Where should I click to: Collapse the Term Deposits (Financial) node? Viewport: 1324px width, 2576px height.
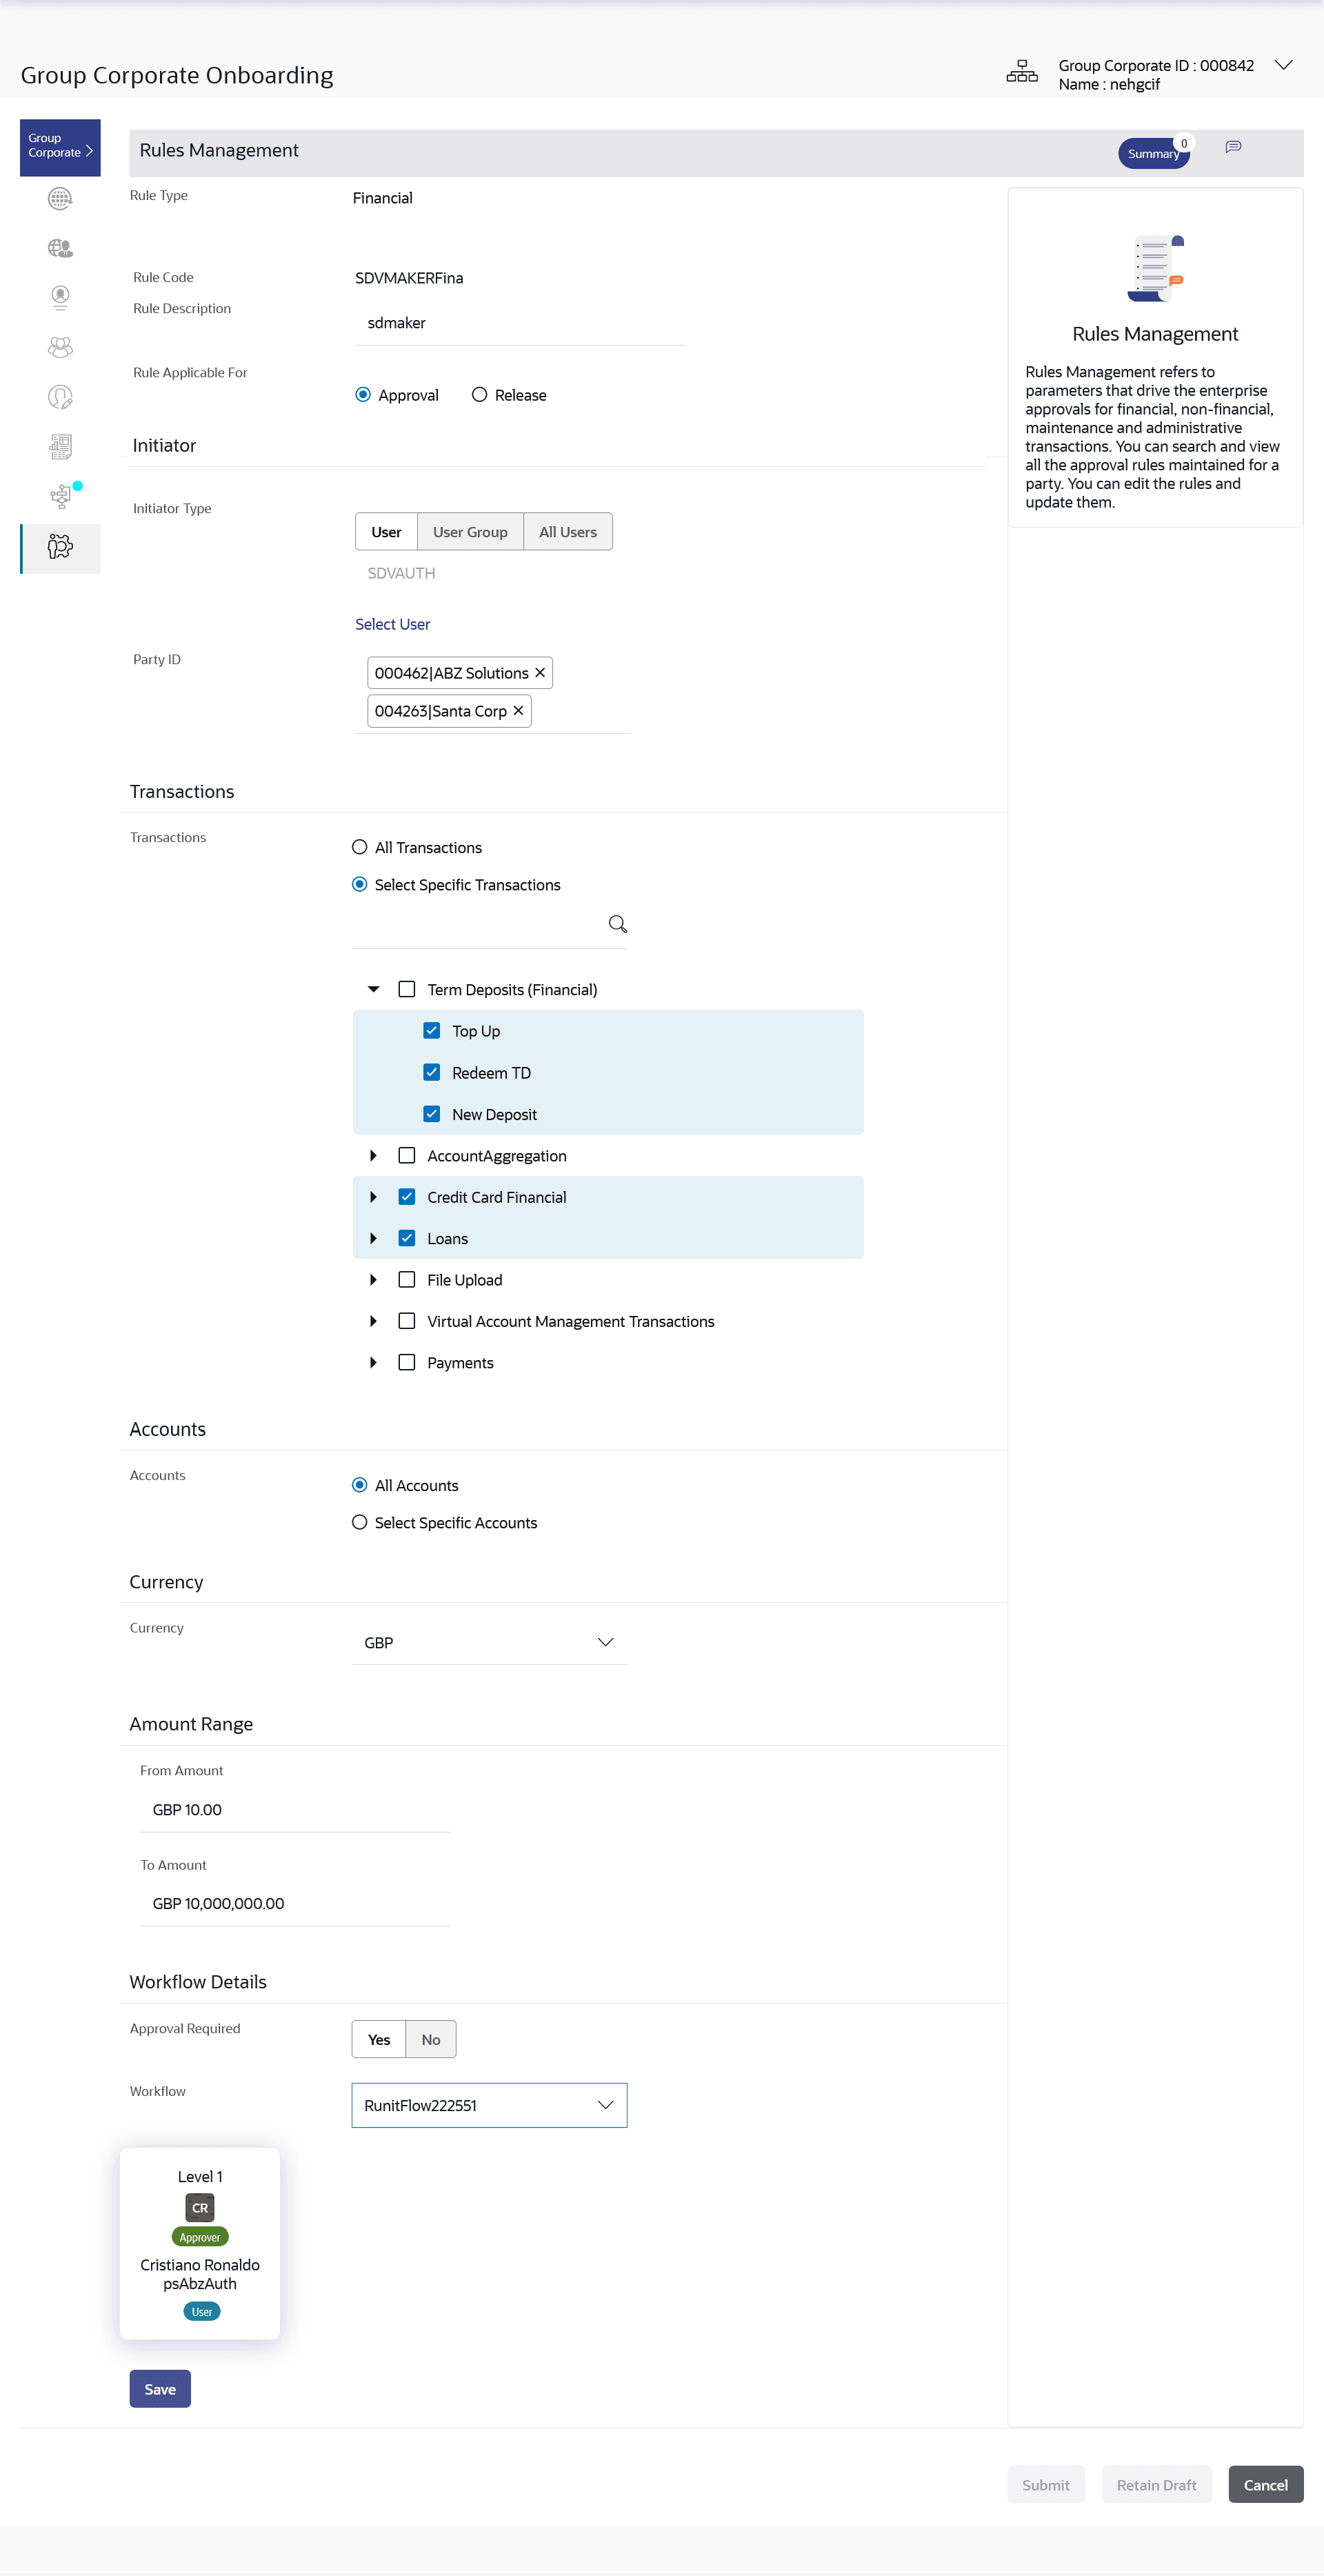(373, 989)
